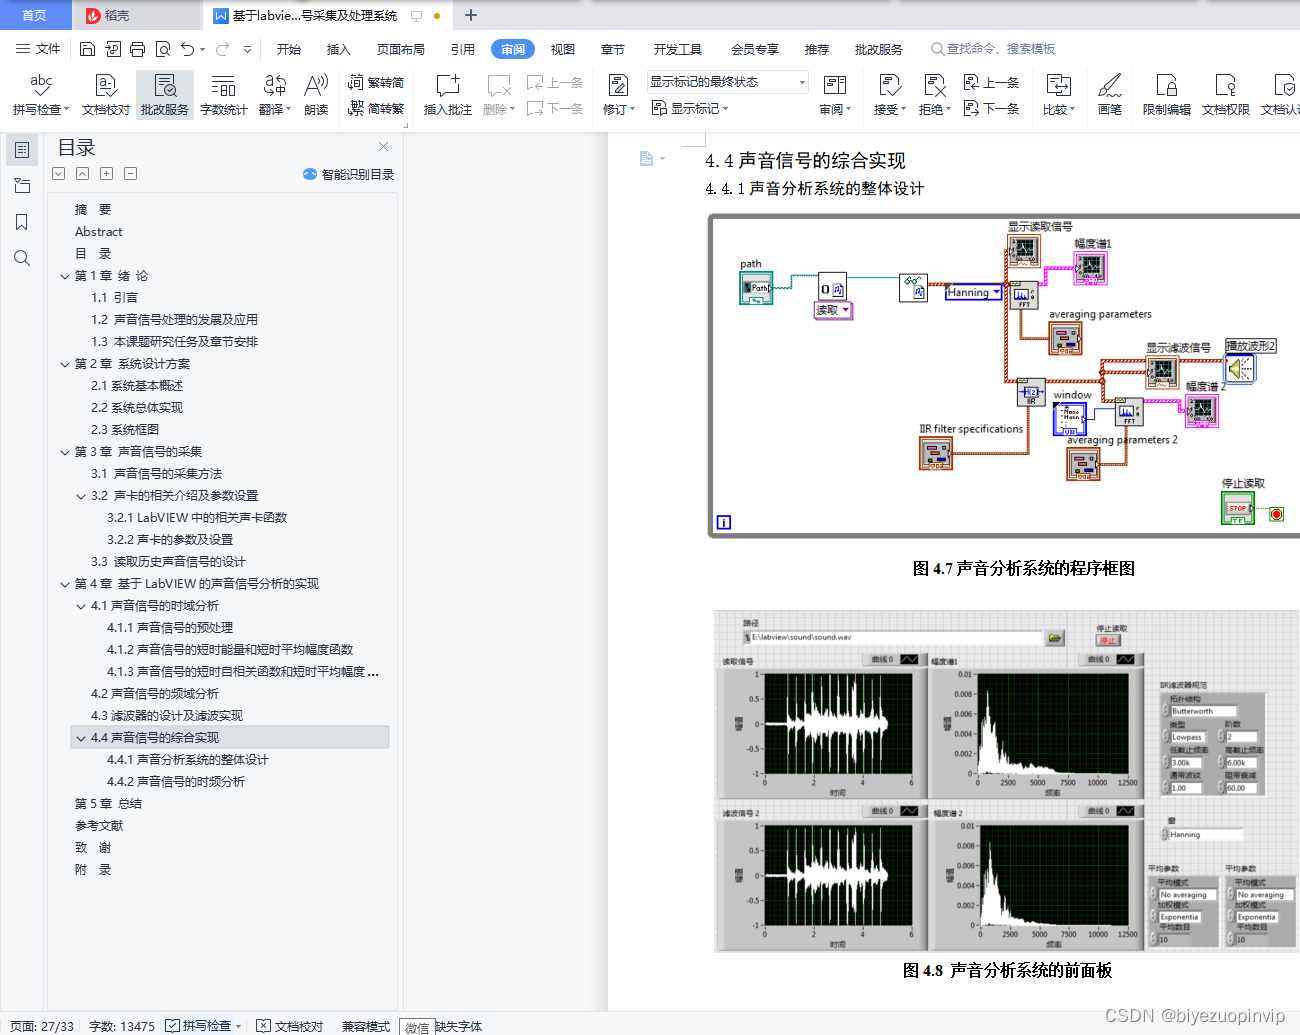Add a new document tab
The width and height of the screenshot is (1300, 1035).
point(471,15)
